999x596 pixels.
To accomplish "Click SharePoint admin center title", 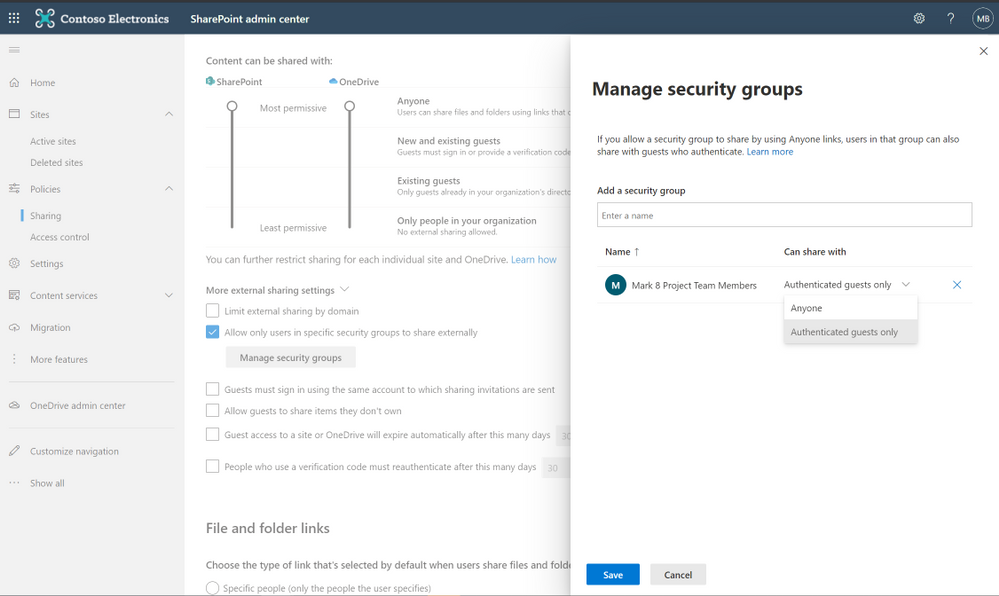I will pos(249,18).
